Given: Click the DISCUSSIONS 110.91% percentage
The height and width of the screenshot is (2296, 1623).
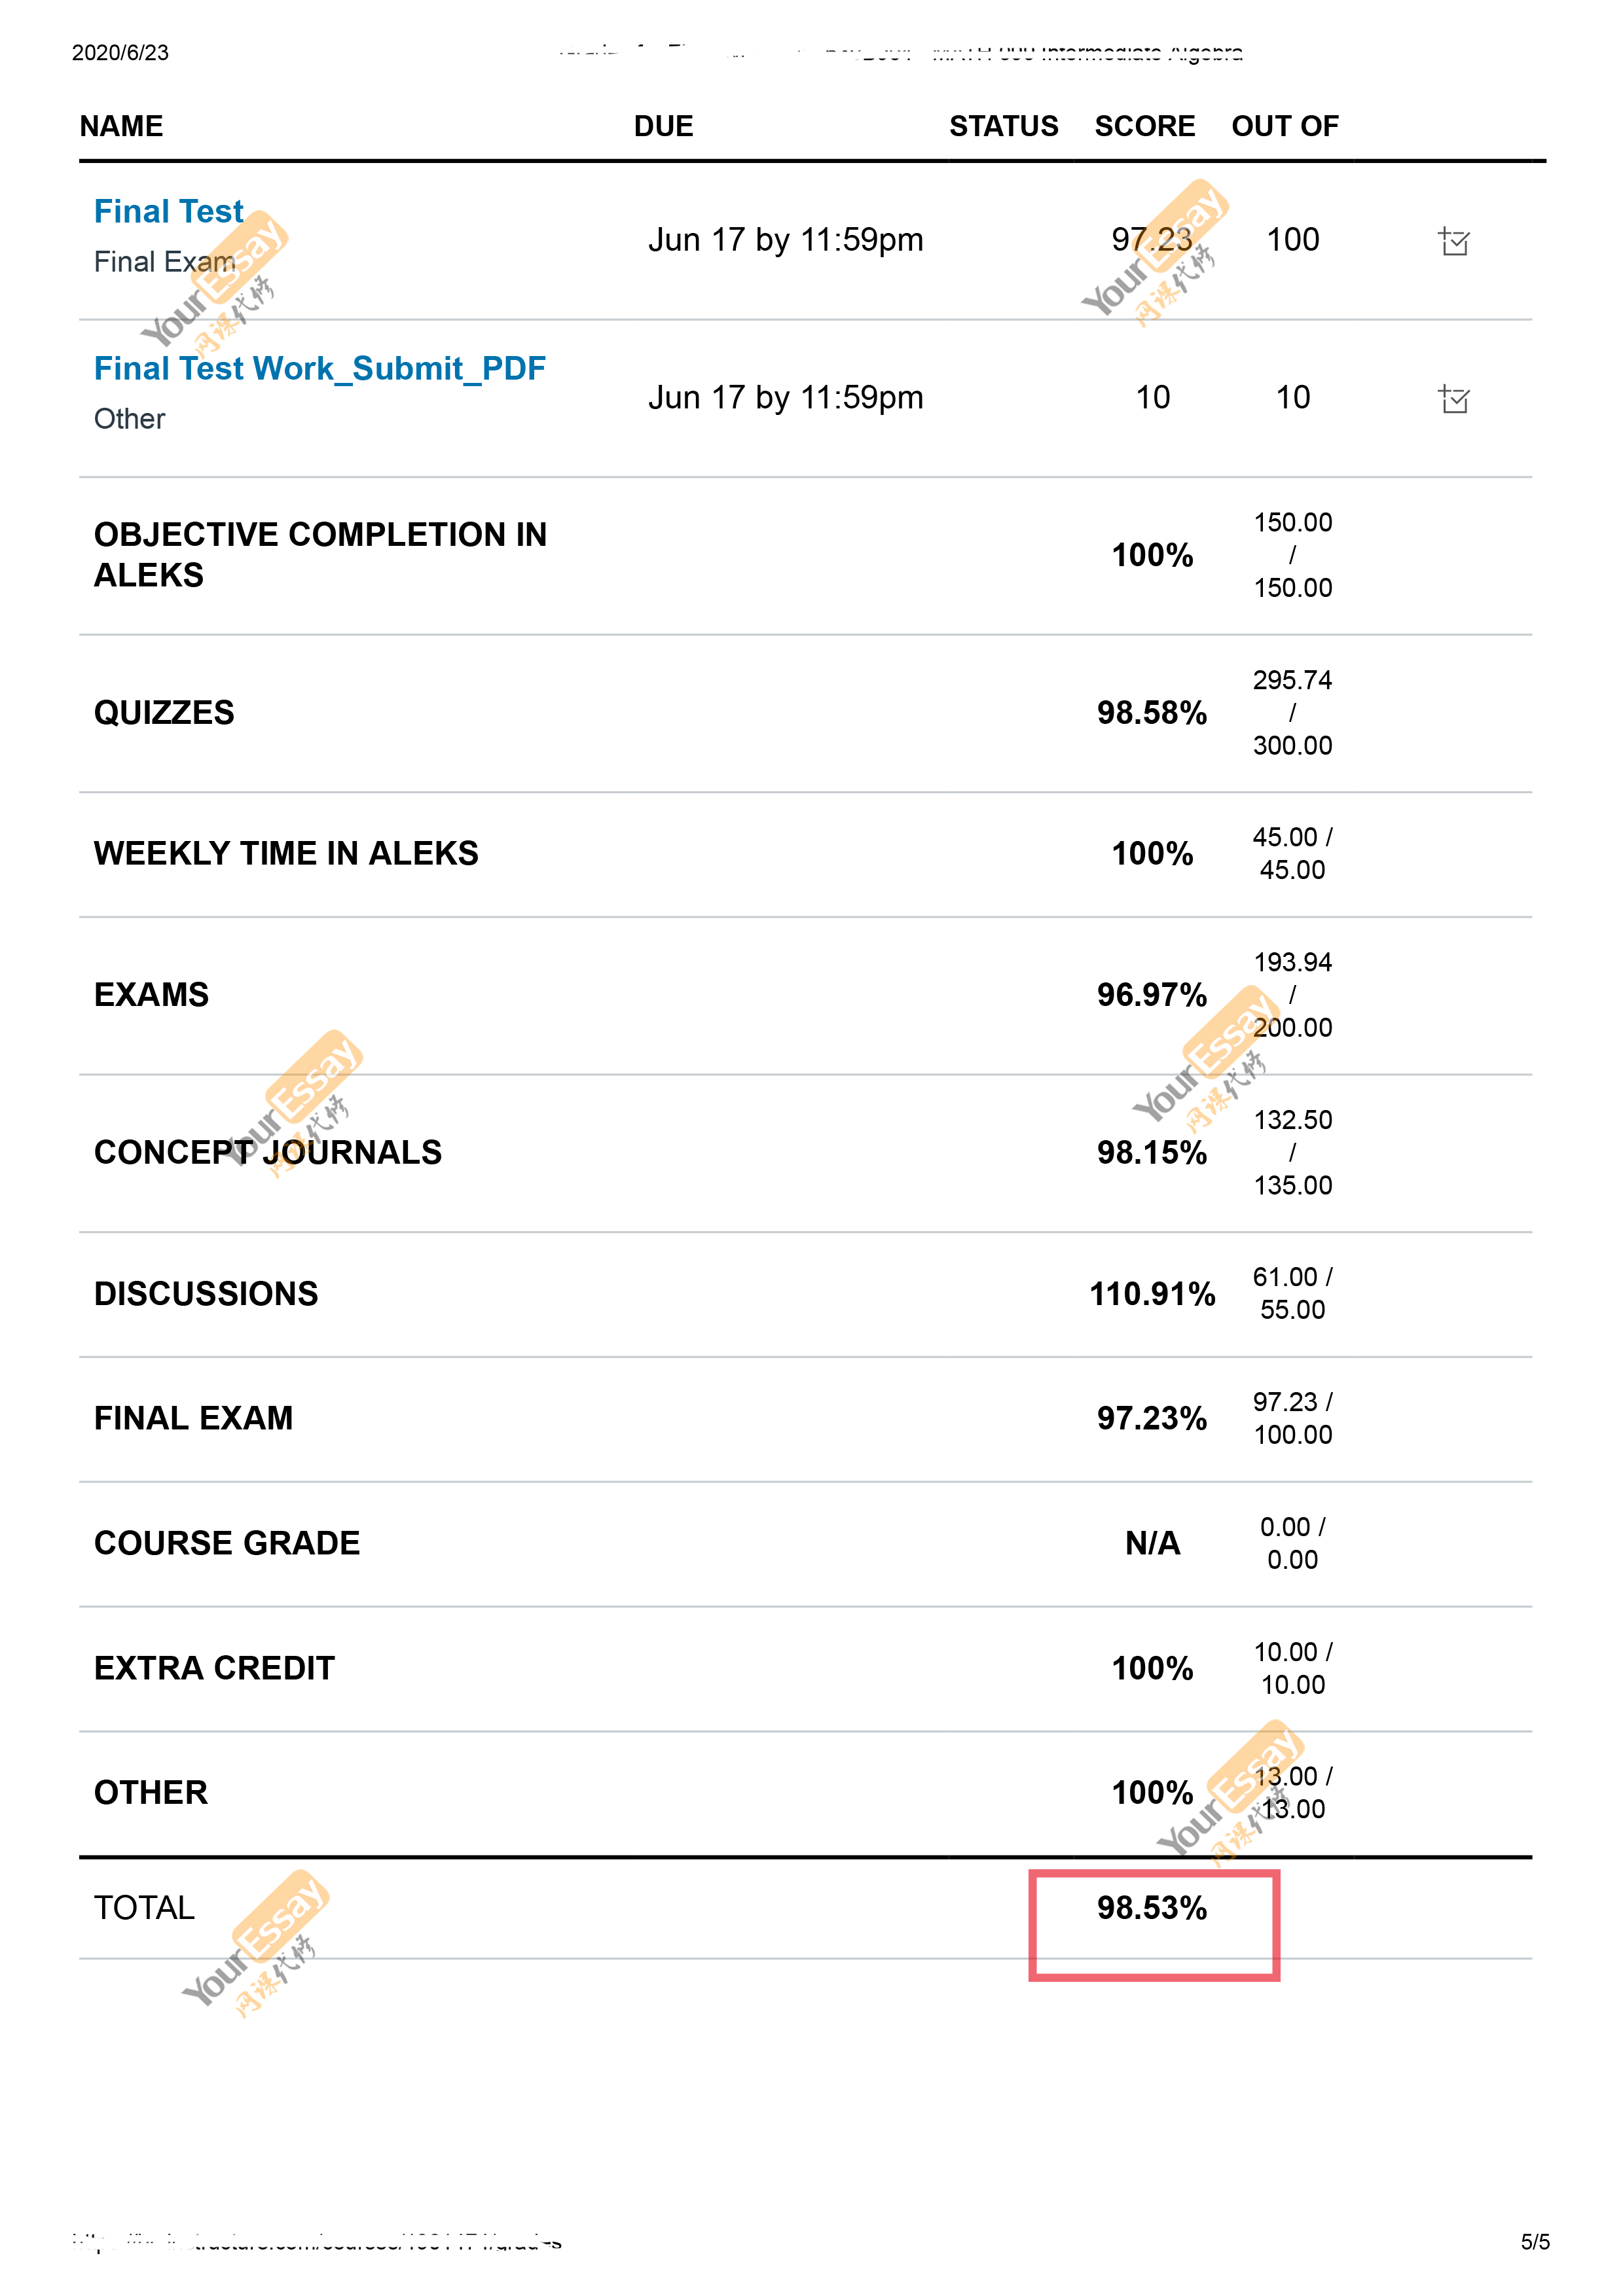Looking at the screenshot, I should (x=1152, y=1294).
